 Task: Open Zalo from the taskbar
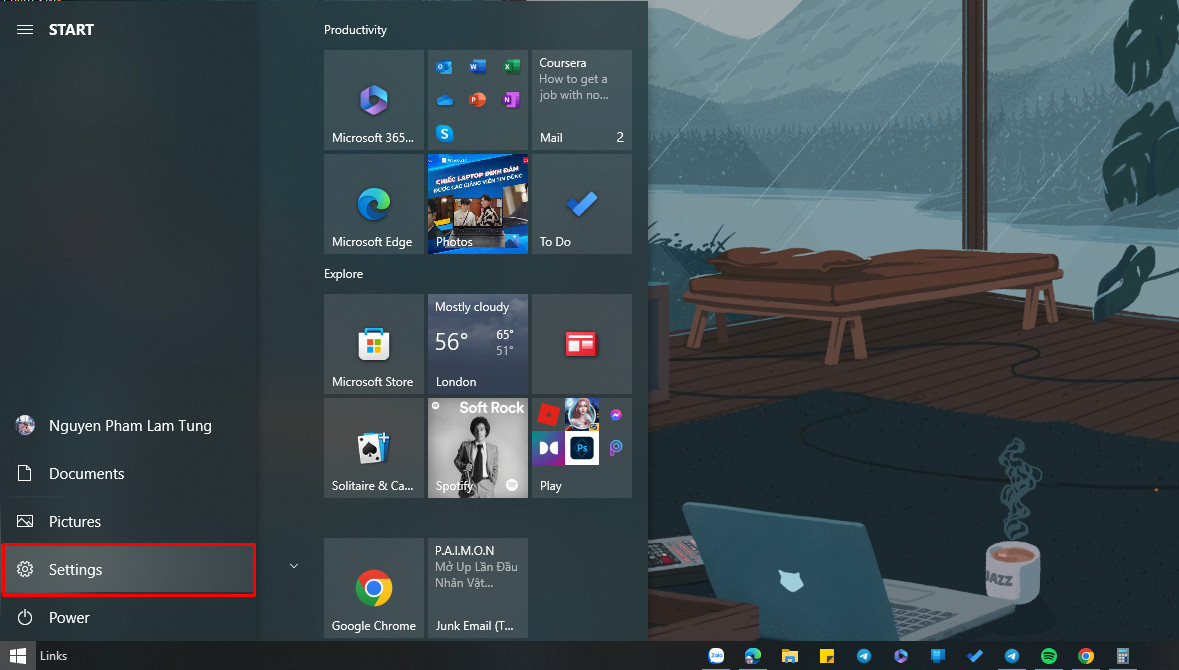click(x=717, y=656)
